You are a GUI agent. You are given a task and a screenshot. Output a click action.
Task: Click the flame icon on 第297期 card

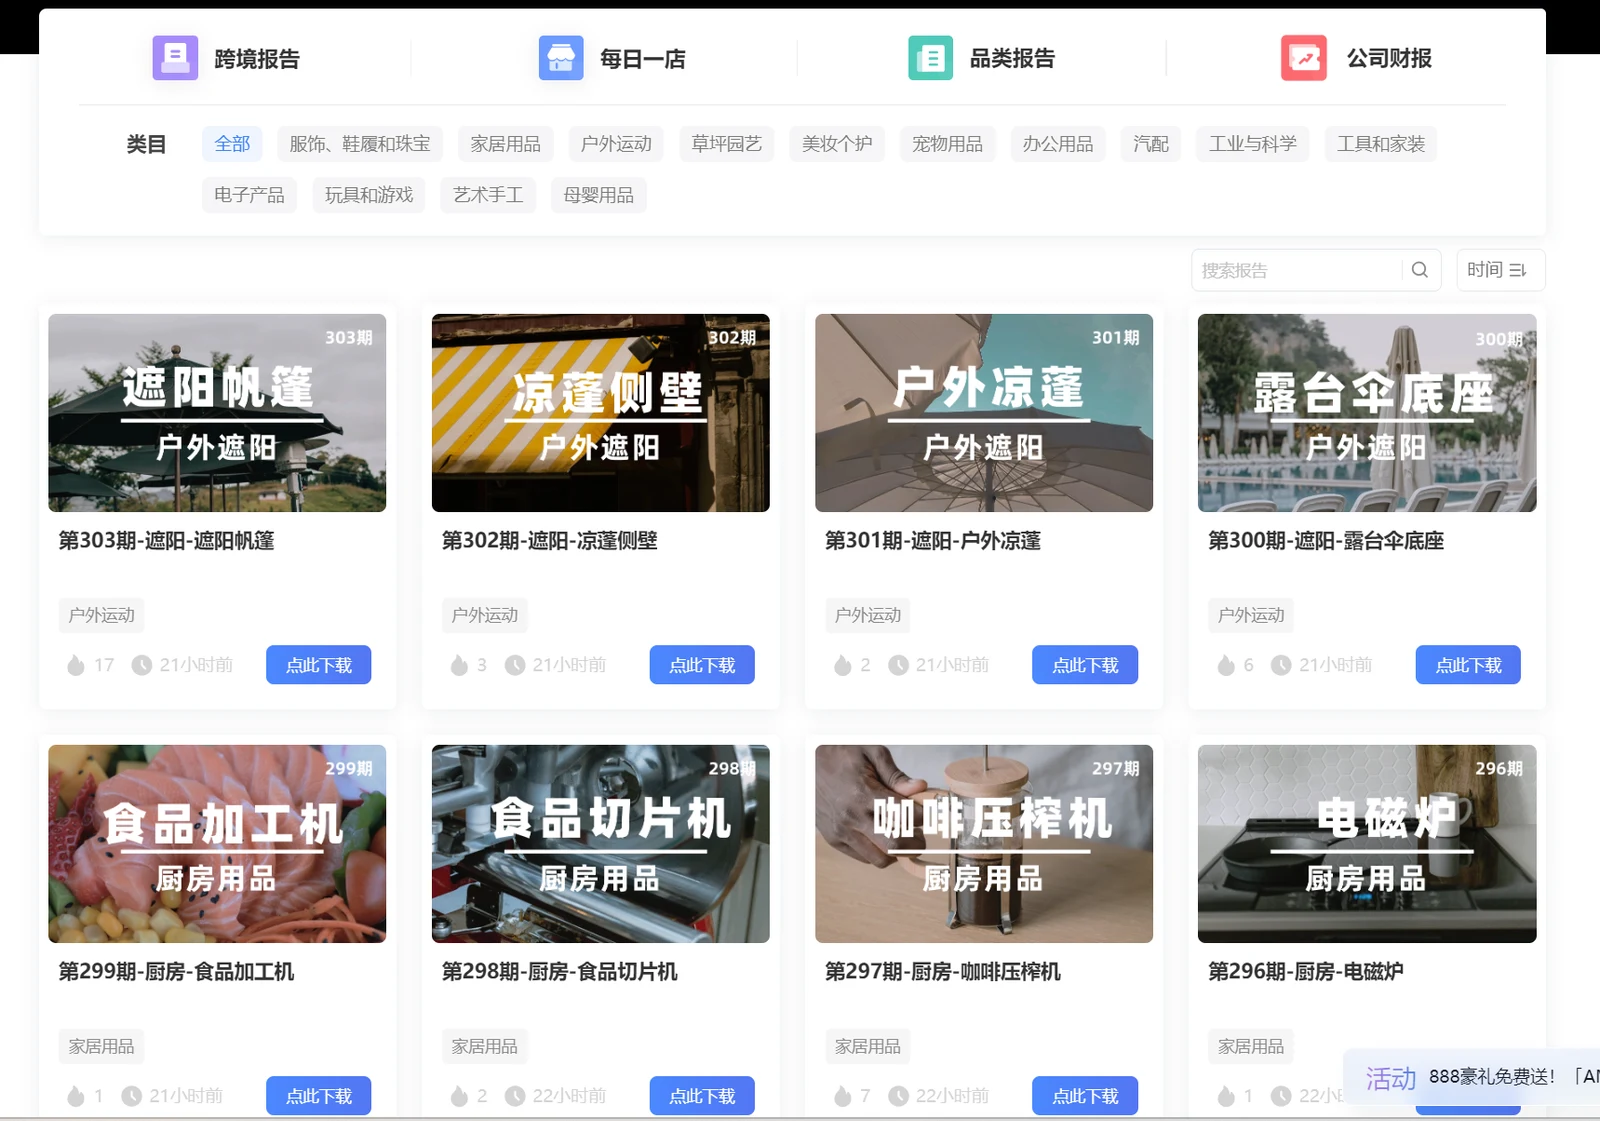click(x=843, y=1096)
